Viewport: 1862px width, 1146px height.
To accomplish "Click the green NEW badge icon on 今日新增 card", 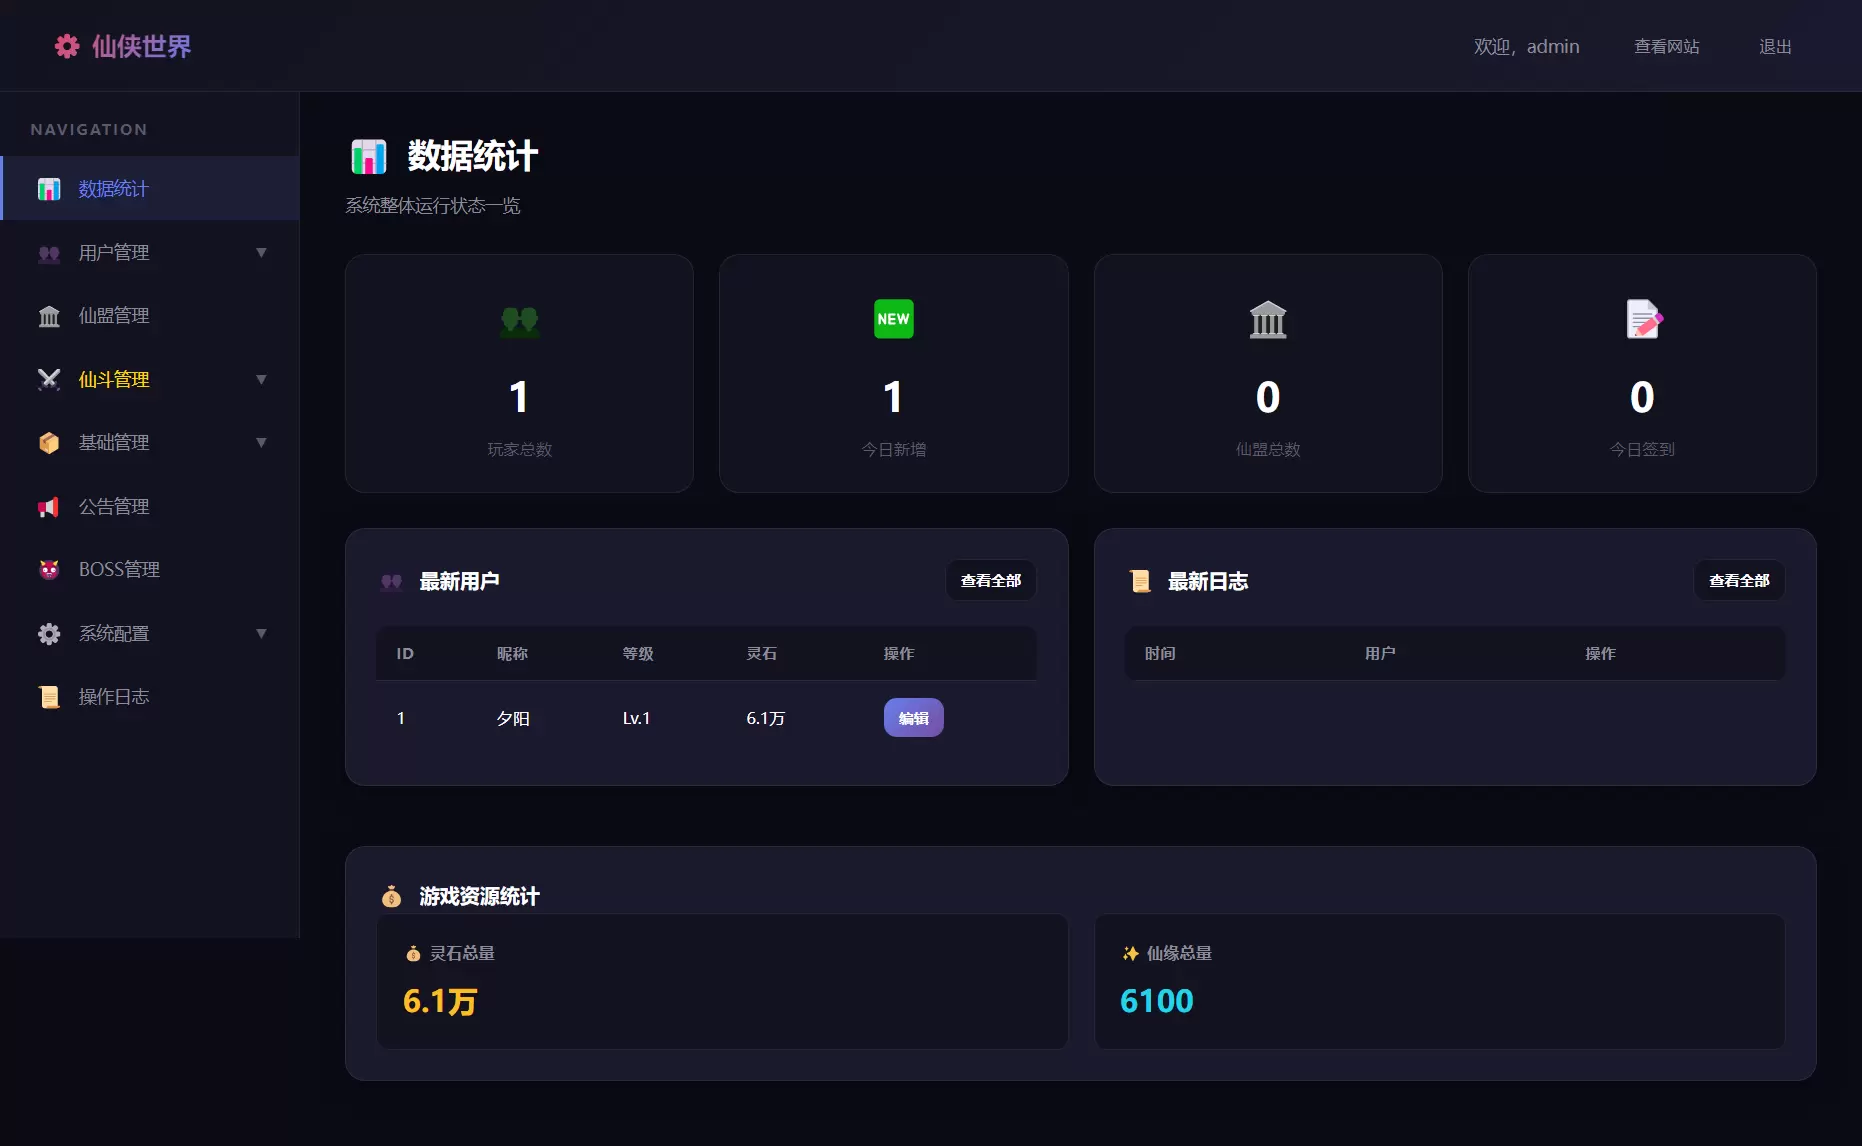I will coord(894,319).
